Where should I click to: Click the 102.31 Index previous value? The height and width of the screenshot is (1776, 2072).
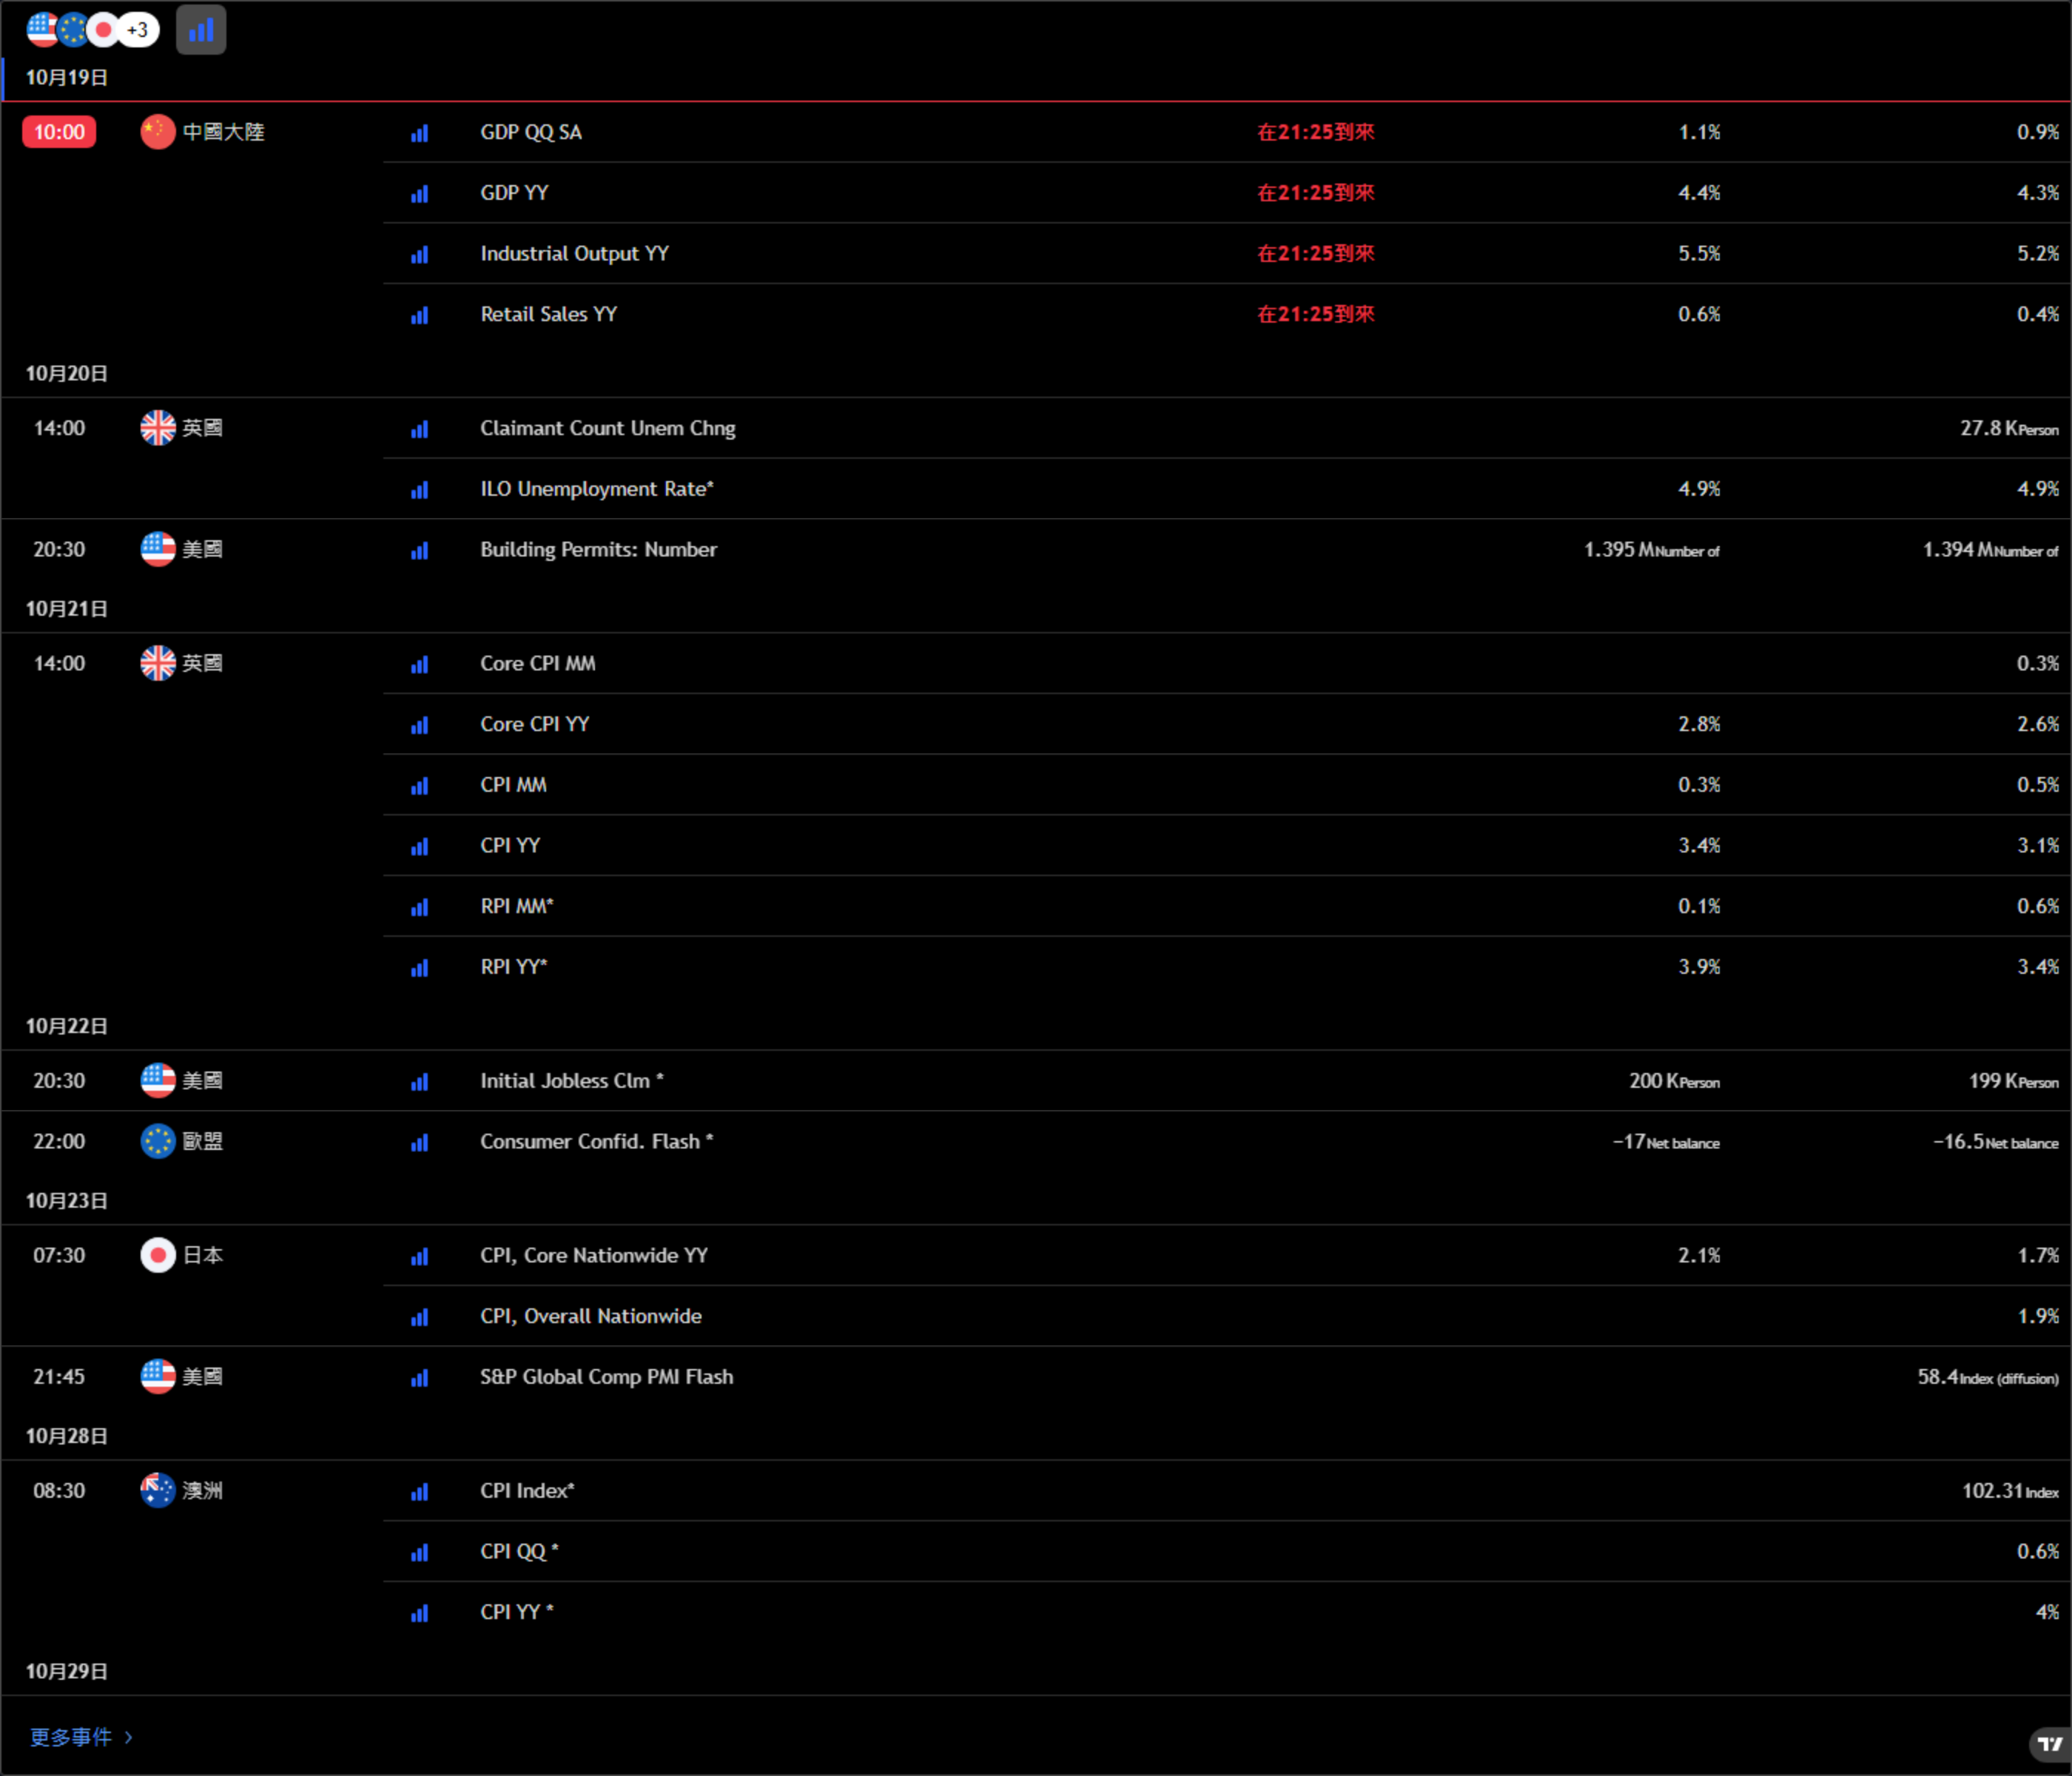(x=2010, y=1491)
